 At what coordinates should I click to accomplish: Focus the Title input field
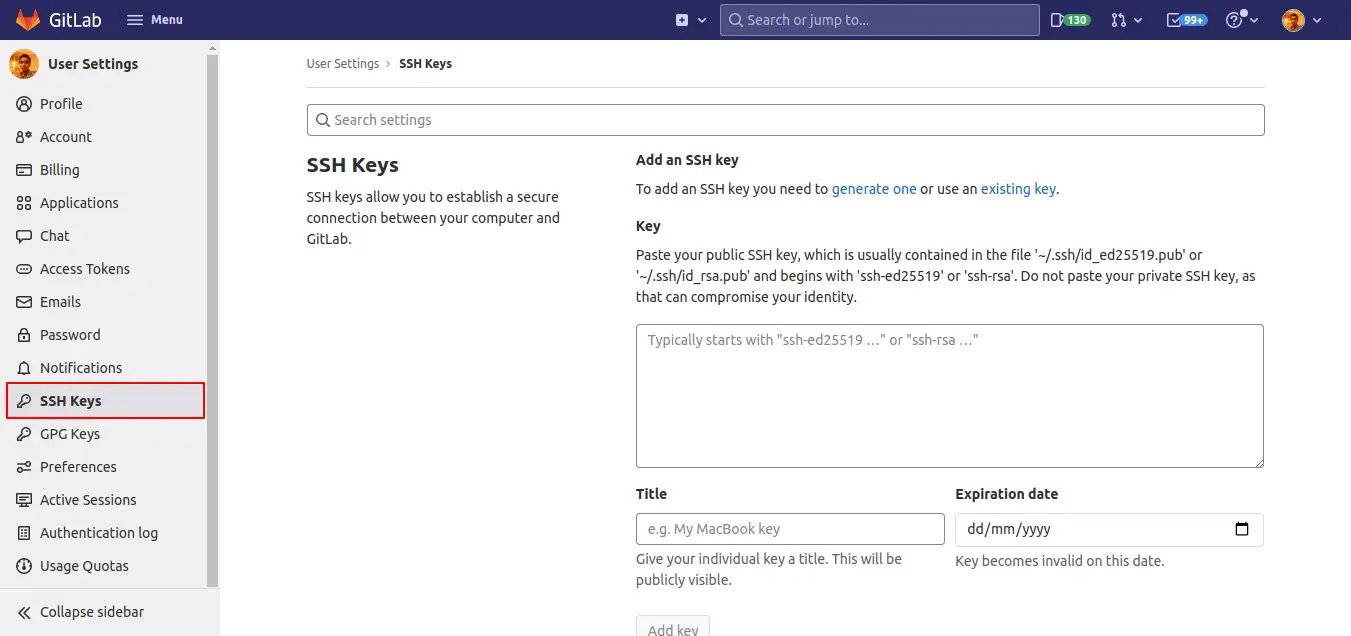coord(789,529)
